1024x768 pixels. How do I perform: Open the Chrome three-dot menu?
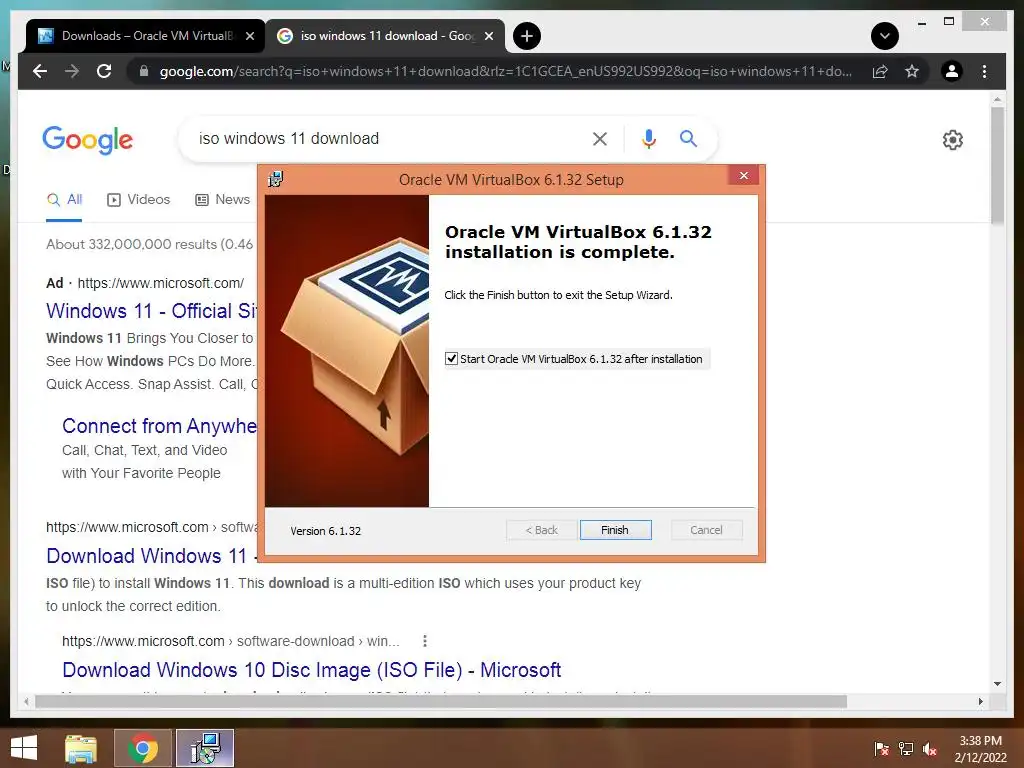point(984,71)
